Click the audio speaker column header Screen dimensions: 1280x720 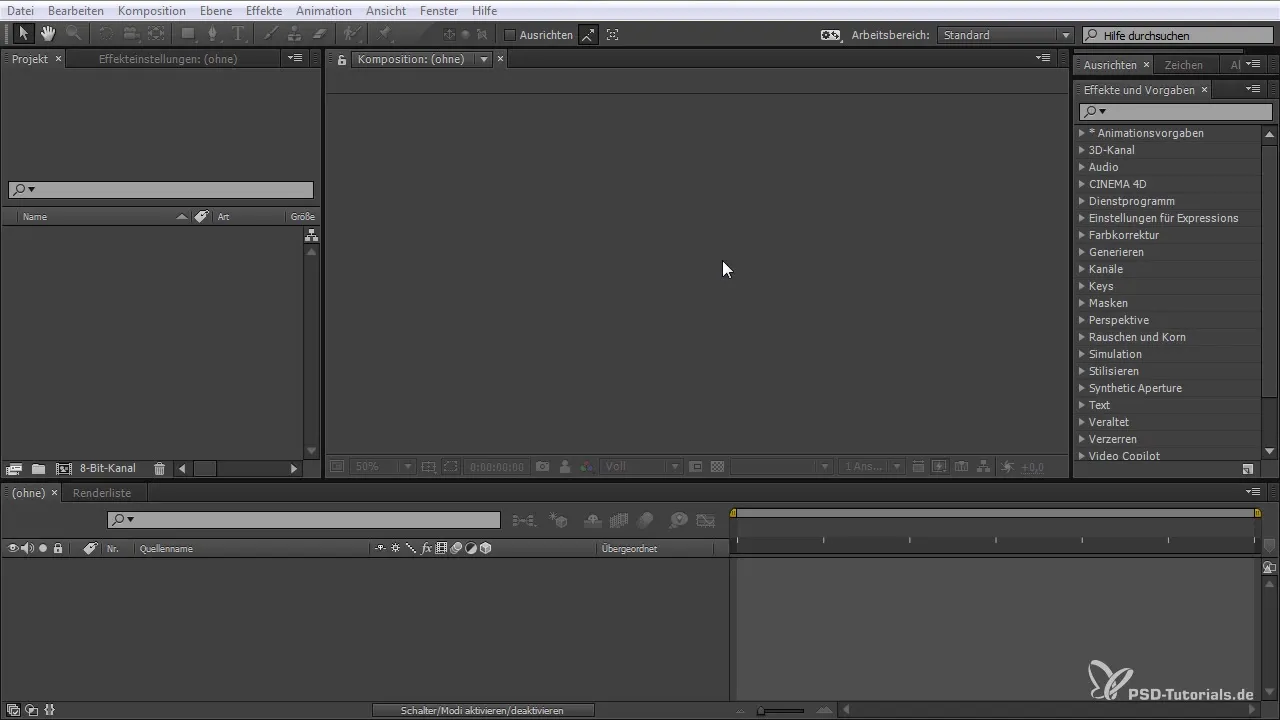27,548
